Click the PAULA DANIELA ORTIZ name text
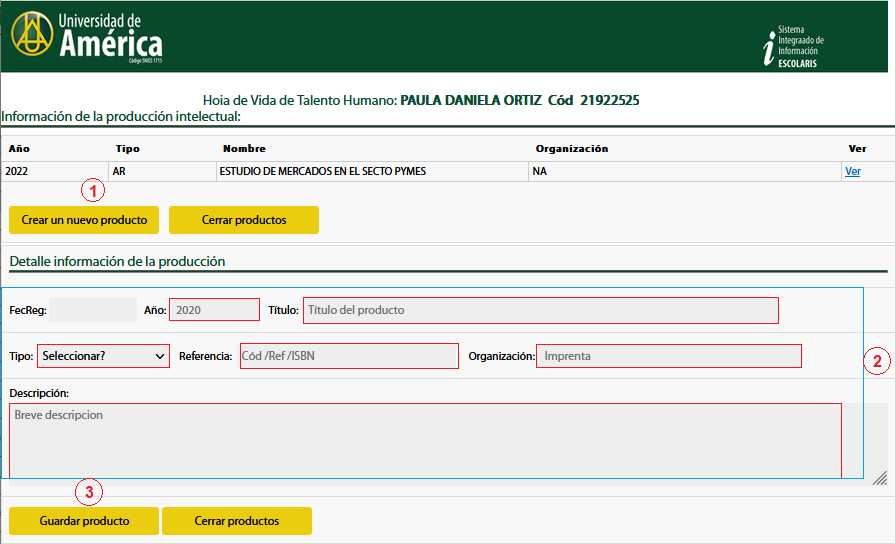 (x=471, y=100)
